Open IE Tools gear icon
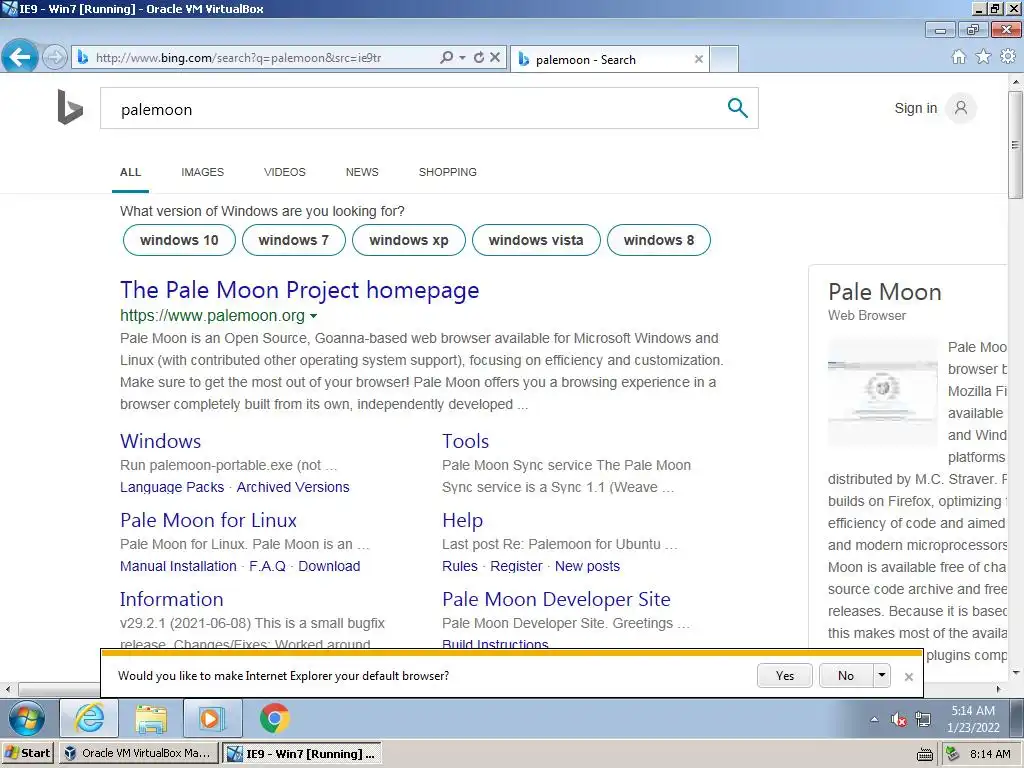The width and height of the screenshot is (1024, 768). [x=1008, y=57]
